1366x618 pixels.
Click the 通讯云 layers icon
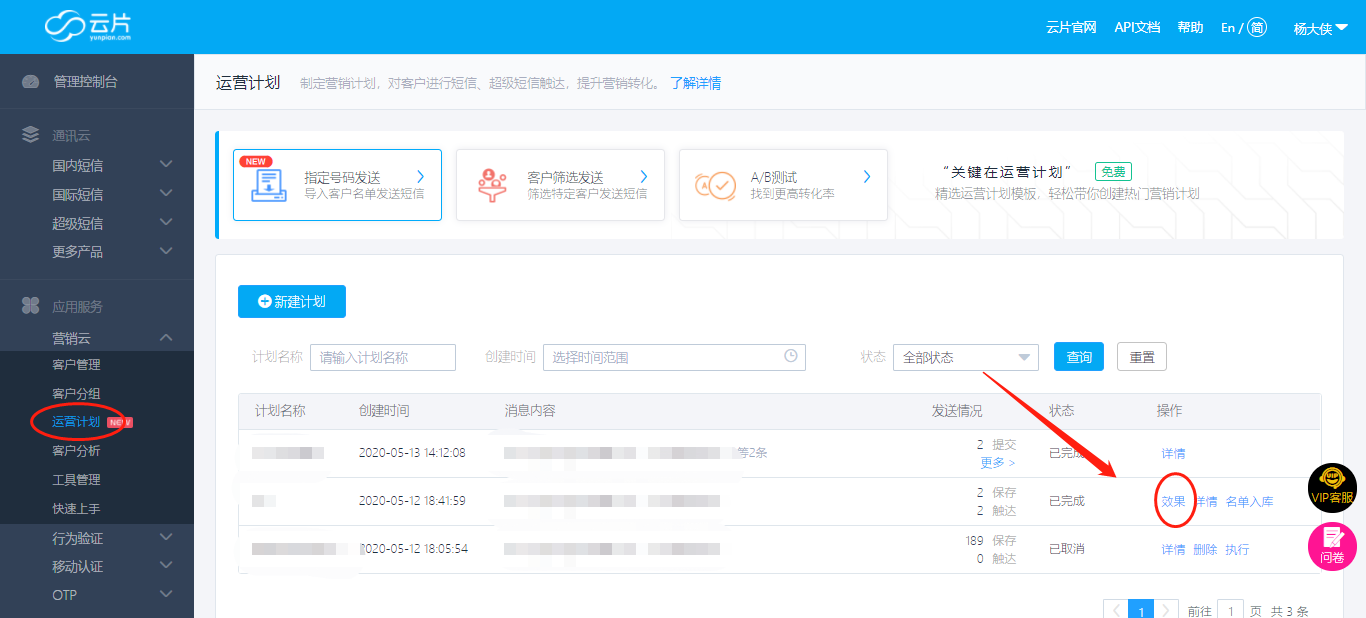click(31, 135)
